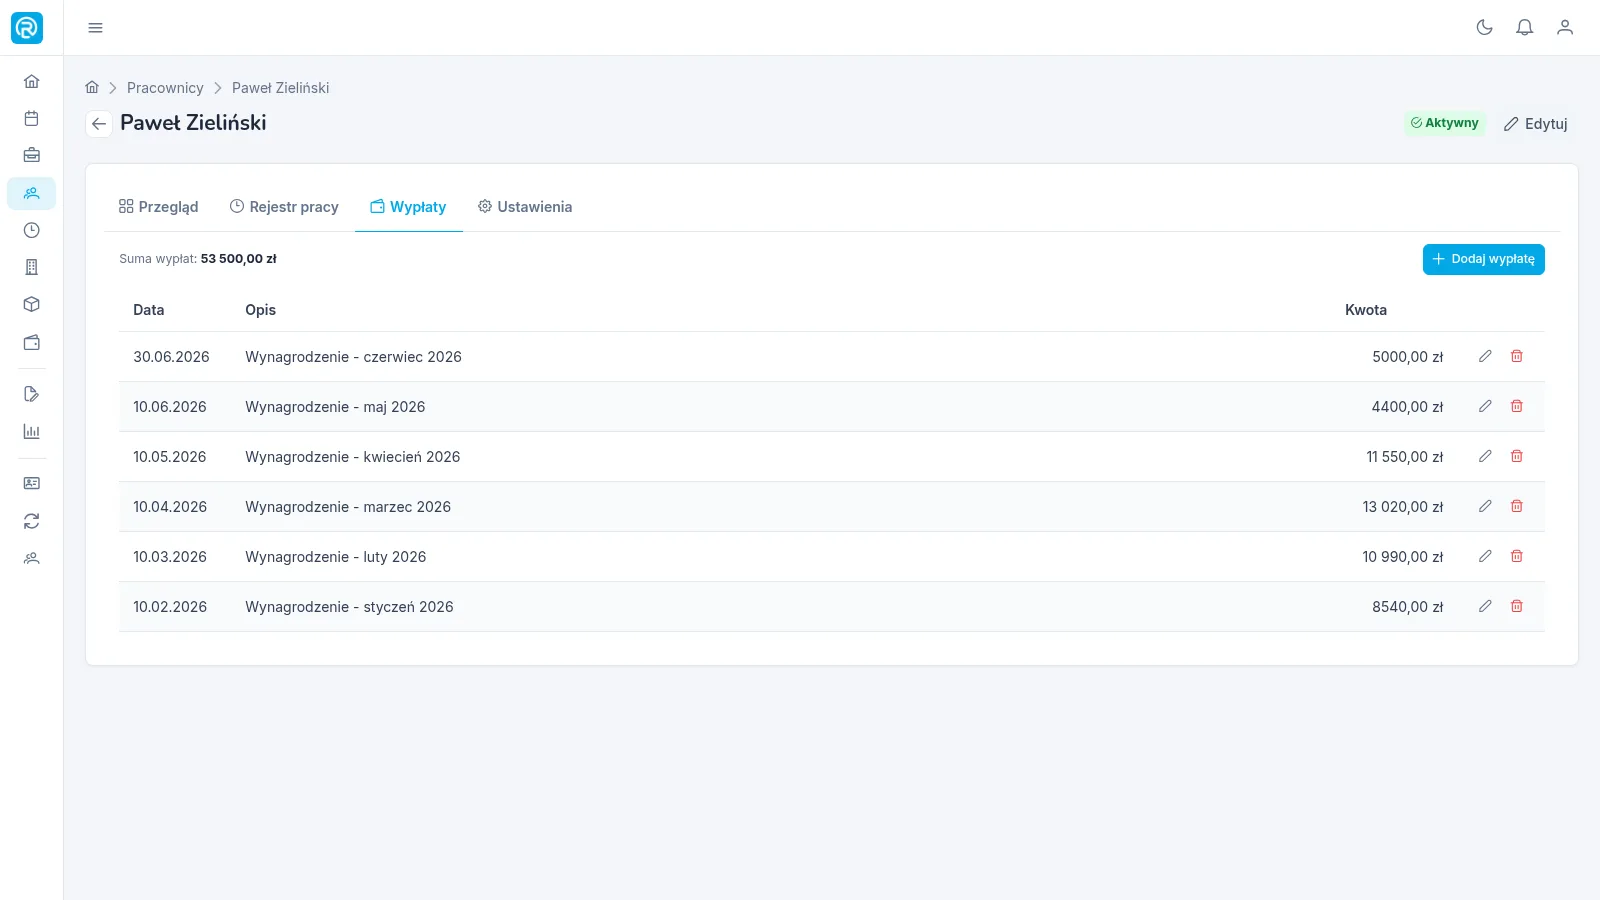Delete the Wynagrodzenie - maj 2026 payment
This screenshot has width=1600, height=900.
tap(1516, 406)
